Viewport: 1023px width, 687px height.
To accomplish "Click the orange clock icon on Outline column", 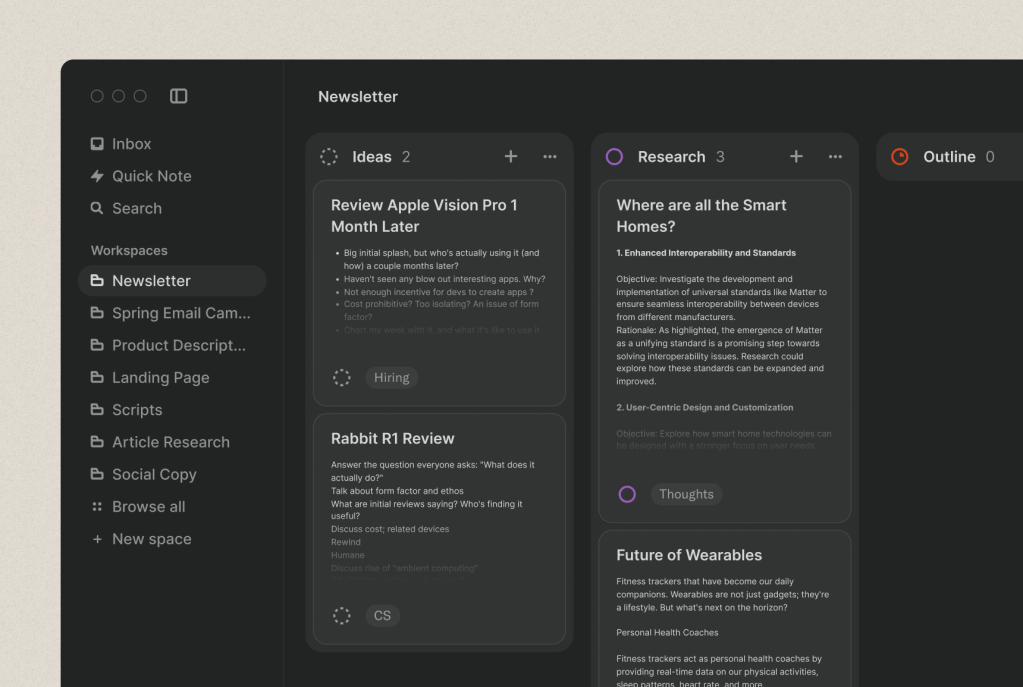I will 899,156.
